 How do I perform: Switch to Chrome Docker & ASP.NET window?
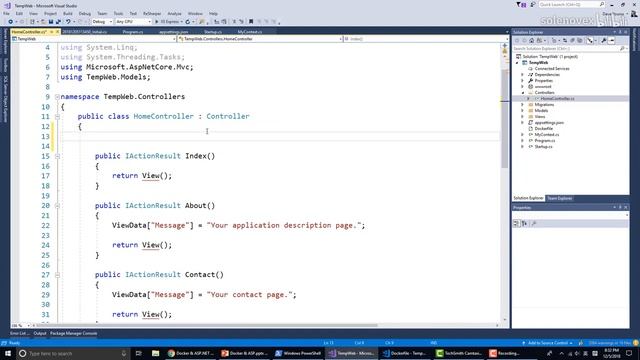pyautogui.click(x=191, y=353)
